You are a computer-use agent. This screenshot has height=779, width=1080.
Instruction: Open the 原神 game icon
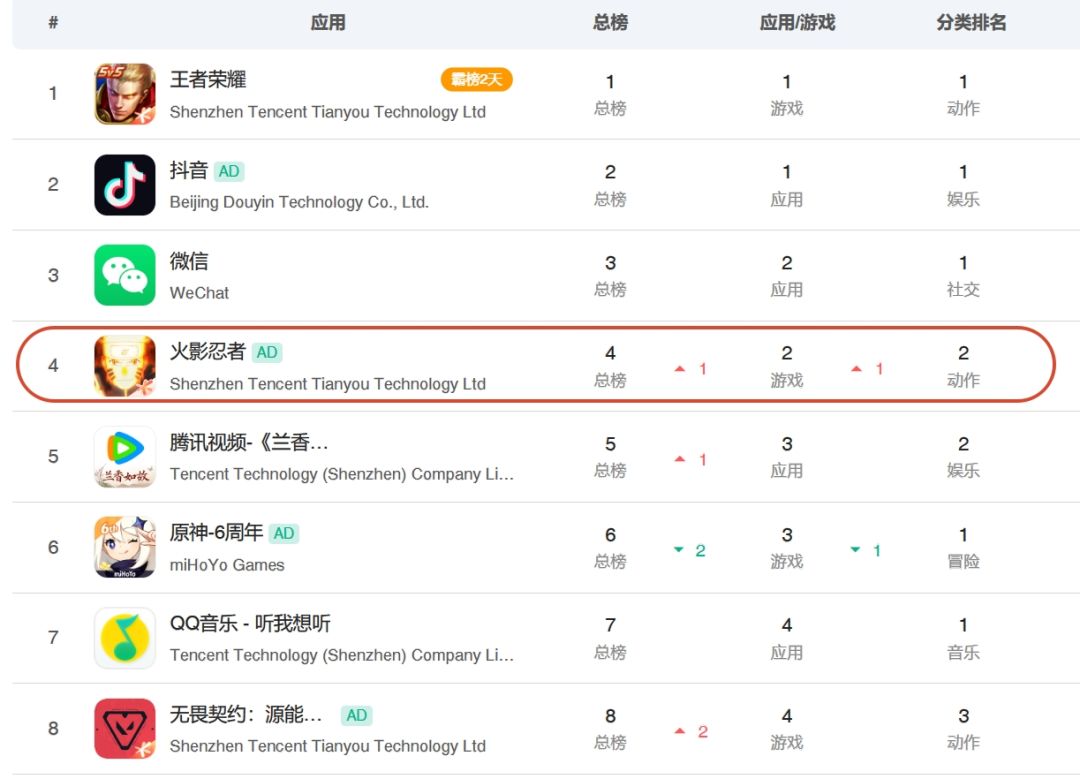(125, 547)
